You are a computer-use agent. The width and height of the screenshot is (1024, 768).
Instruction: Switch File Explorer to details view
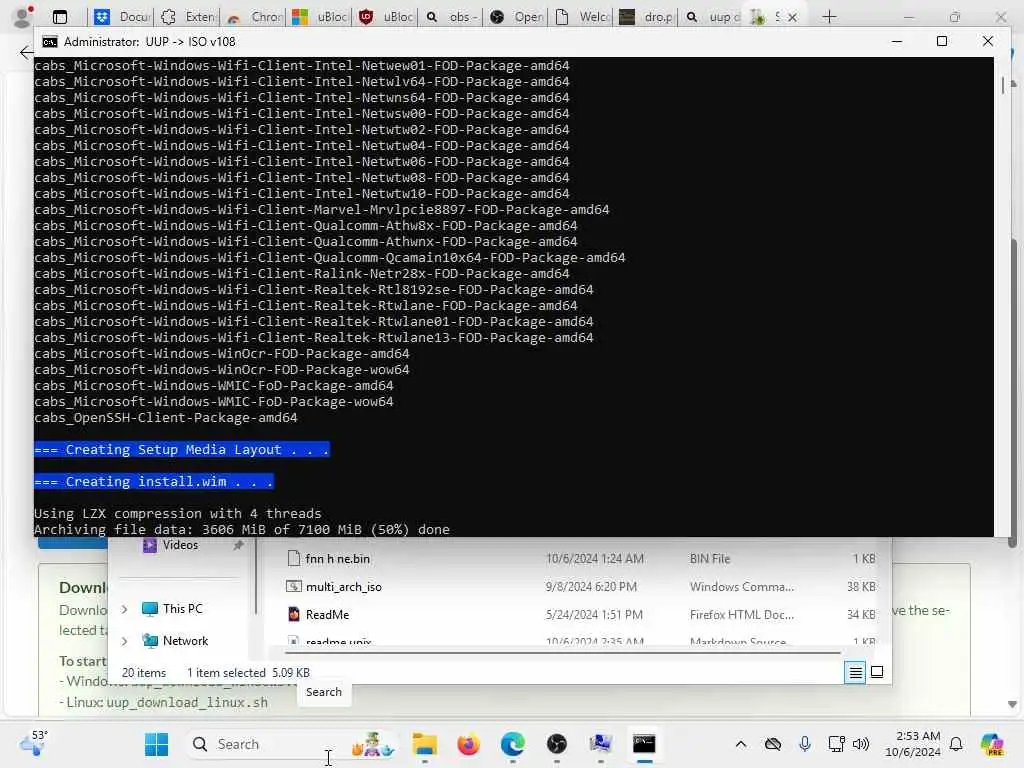[855, 672]
